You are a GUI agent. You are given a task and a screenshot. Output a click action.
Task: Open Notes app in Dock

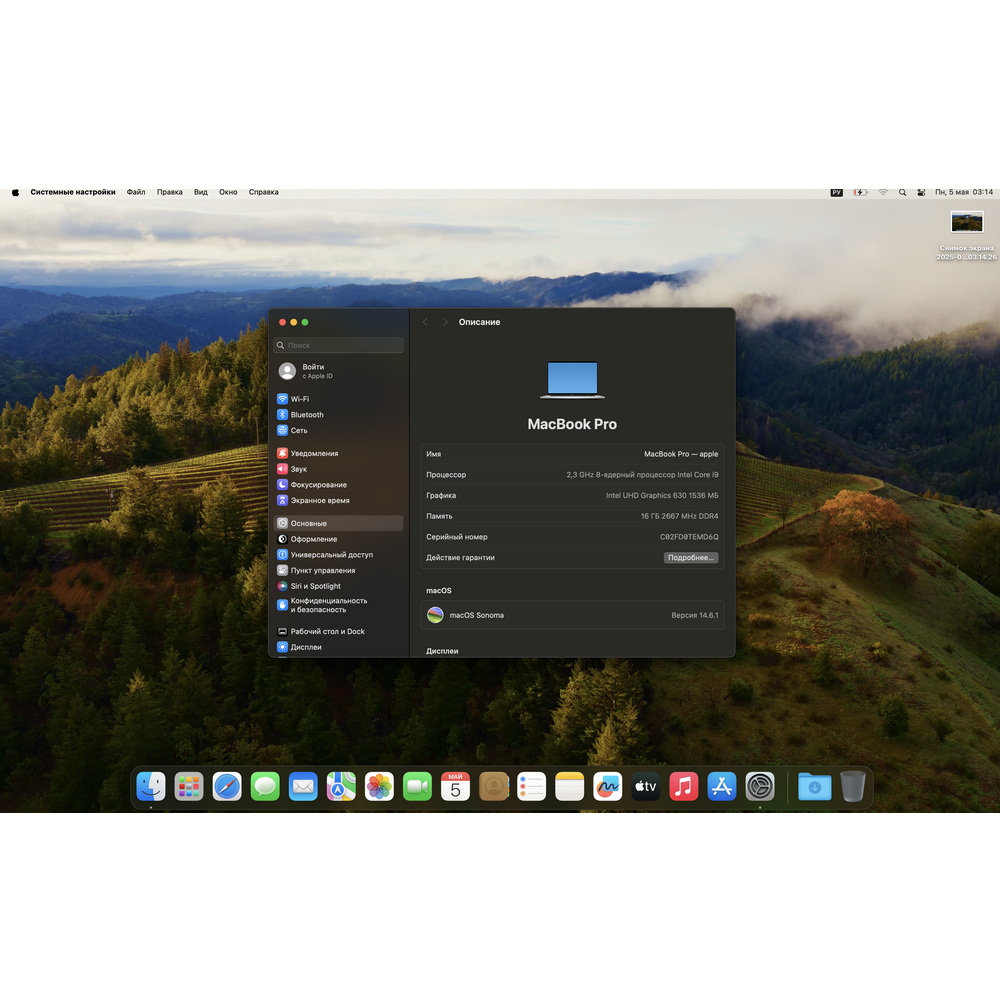pos(570,786)
